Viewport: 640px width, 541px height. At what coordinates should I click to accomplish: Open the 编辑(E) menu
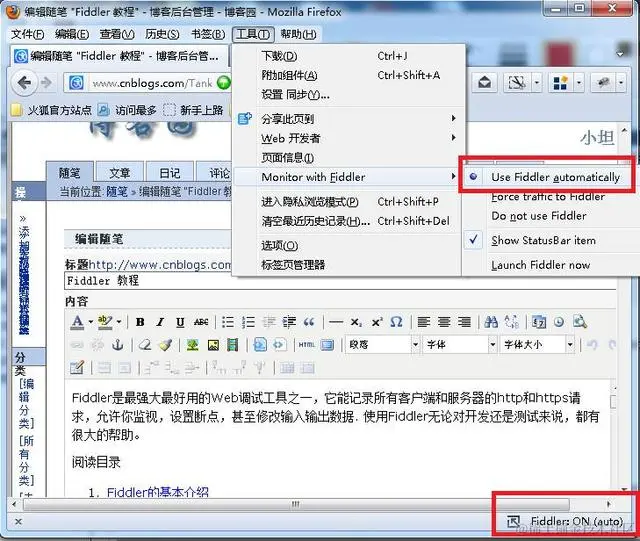coord(72,34)
